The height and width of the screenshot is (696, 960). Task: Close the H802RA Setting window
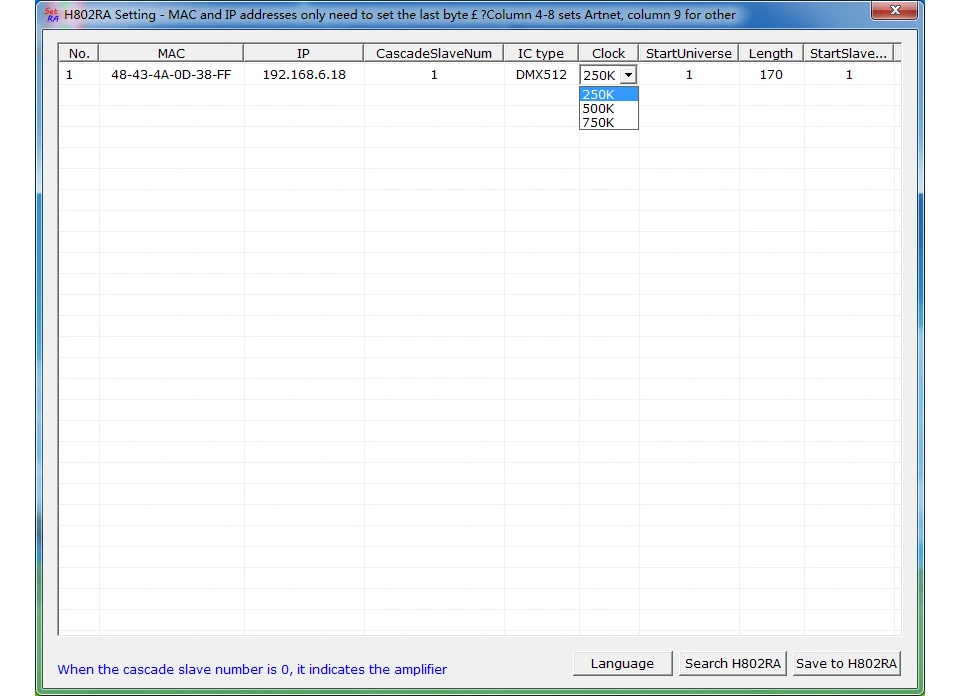tap(894, 10)
